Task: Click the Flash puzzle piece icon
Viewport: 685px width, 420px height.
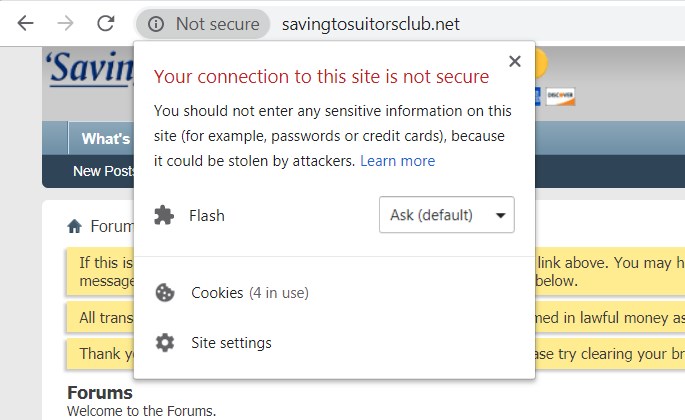Action: coord(165,215)
